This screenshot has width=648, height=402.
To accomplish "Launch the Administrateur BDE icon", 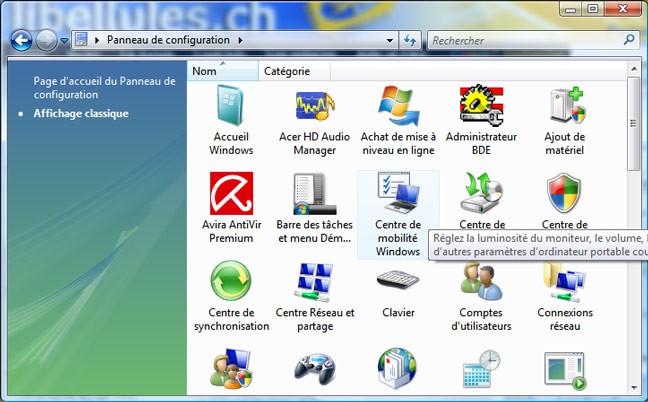I will click(481, 105).
